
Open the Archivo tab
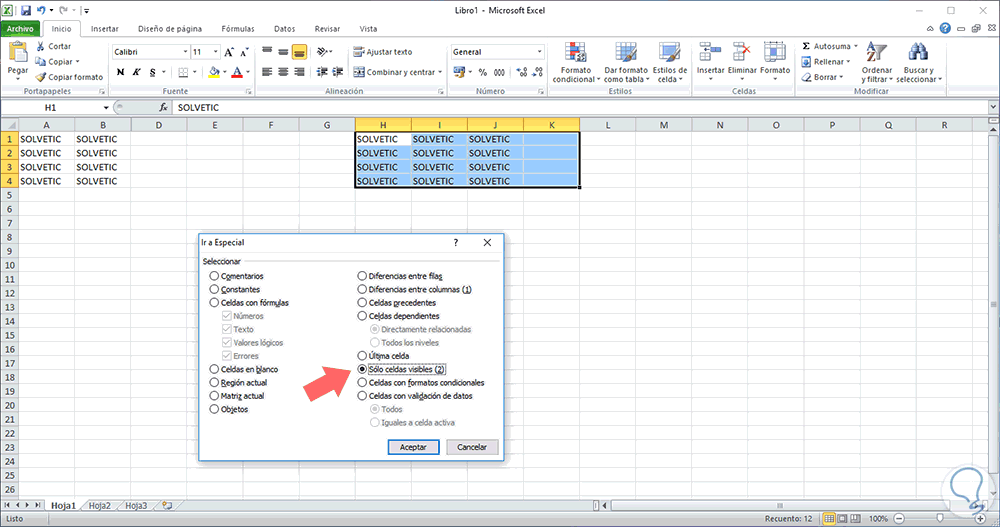coord(20,29)
